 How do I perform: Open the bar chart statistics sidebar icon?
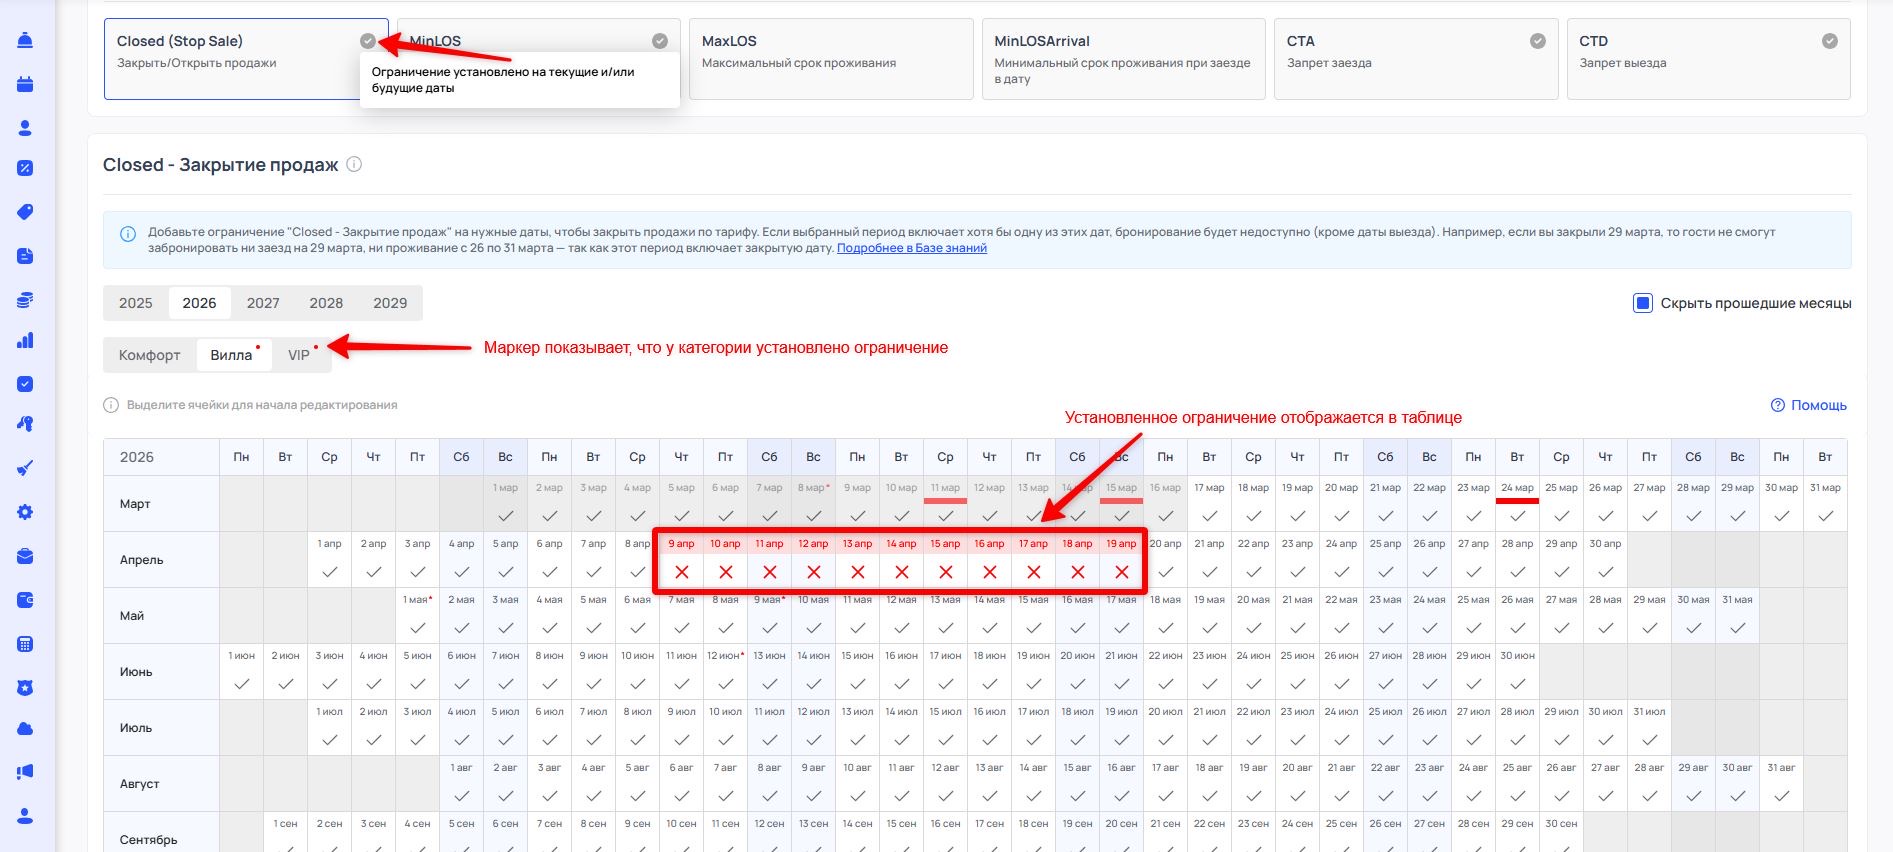click(25, 340)
